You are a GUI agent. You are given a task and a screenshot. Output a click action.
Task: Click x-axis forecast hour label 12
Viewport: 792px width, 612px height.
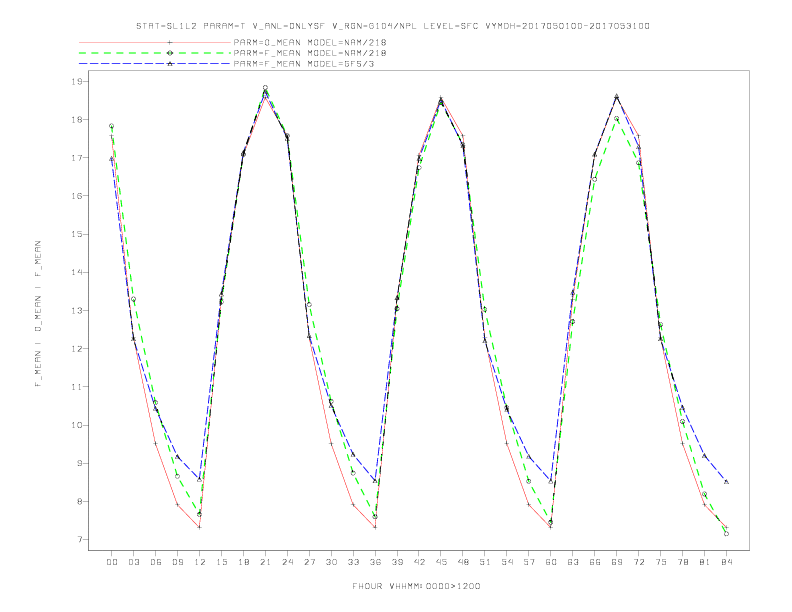[200, 562]
